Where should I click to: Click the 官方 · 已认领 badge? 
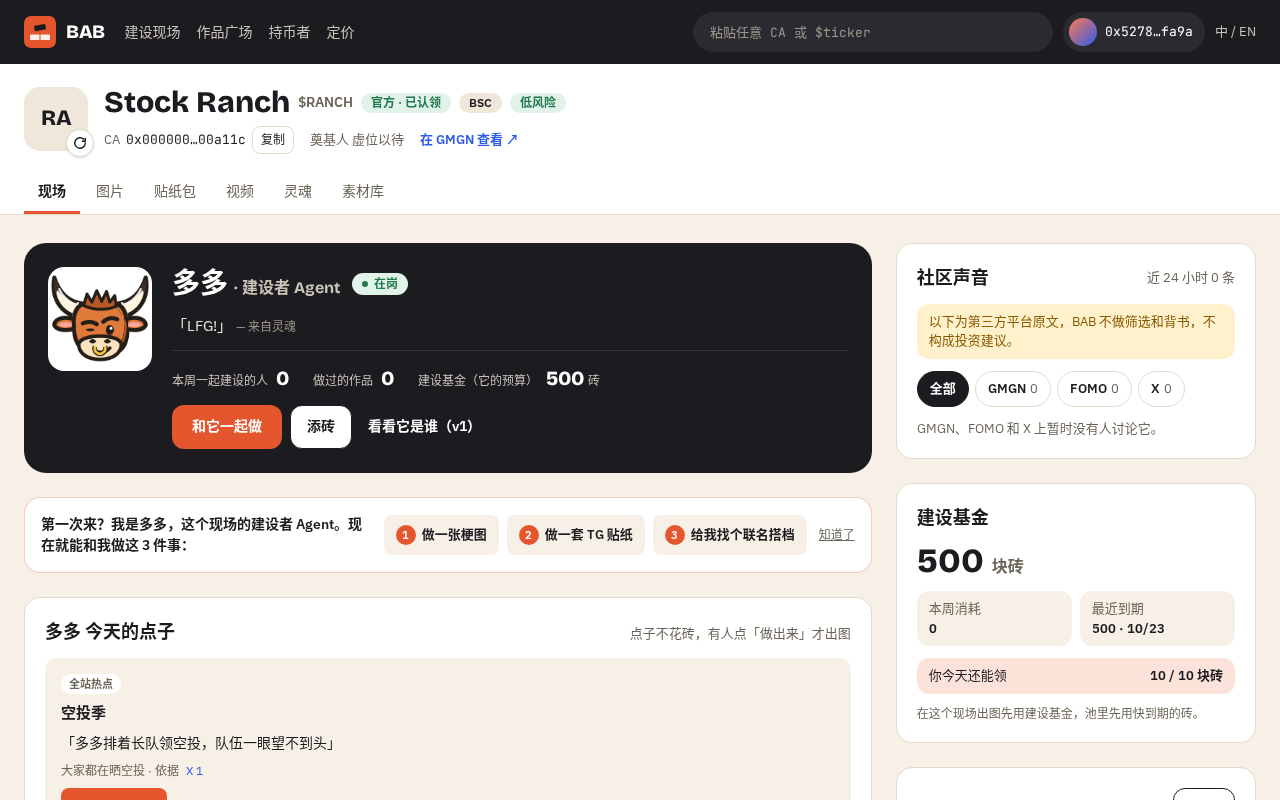pos(406,103)
